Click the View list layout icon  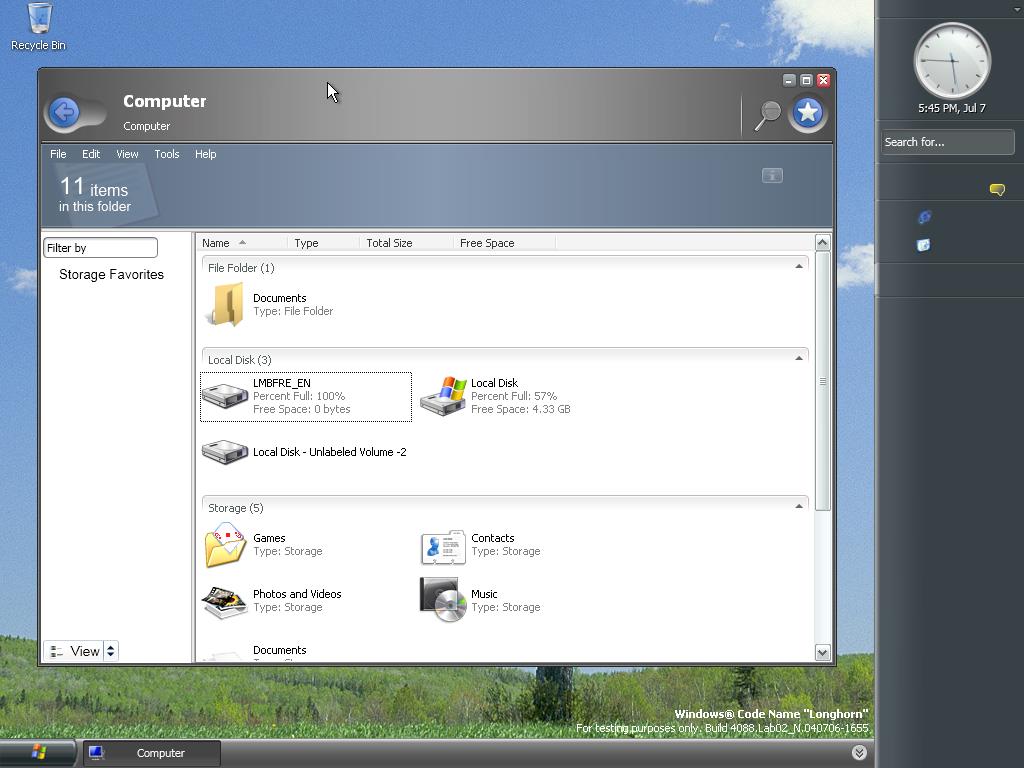56,651
